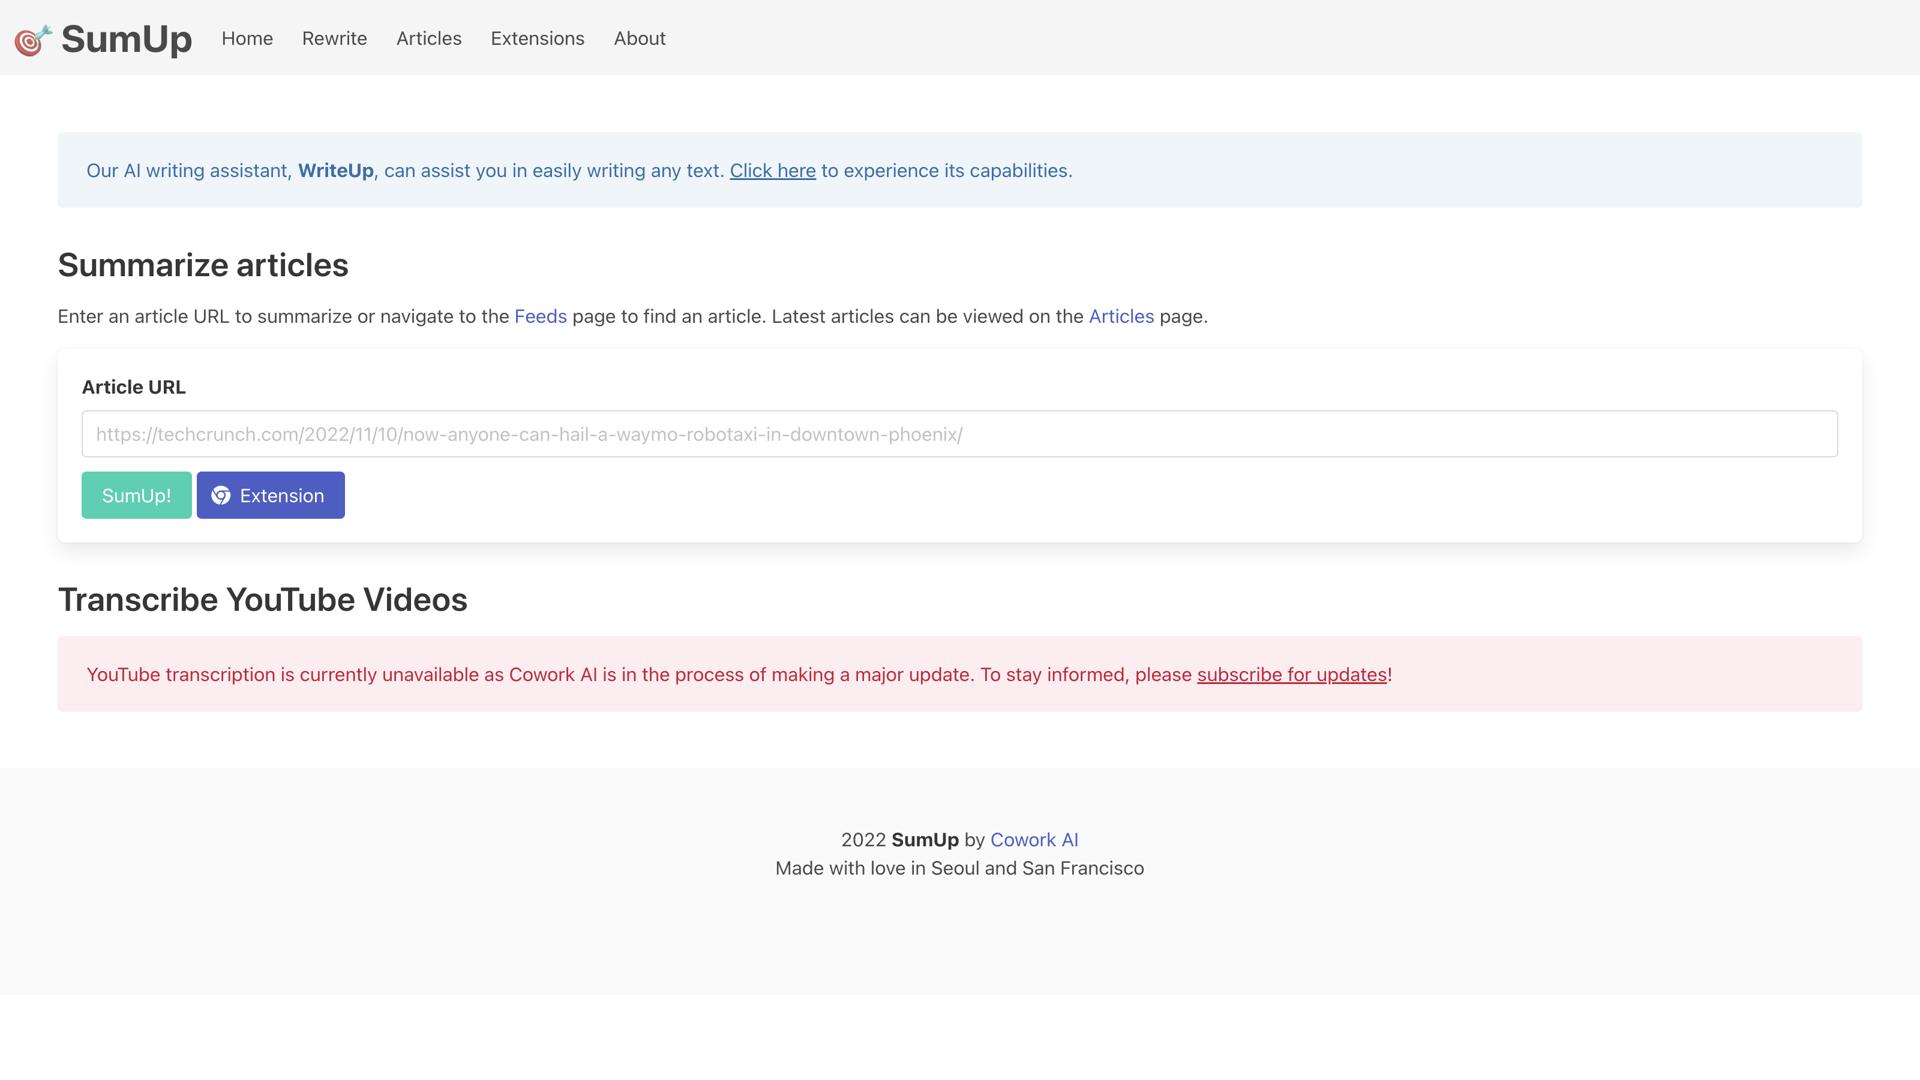This screenshot has height=1080, width=1920.
Task: Navigate to the Extensions menu
Action: click(x=537, y=38)
